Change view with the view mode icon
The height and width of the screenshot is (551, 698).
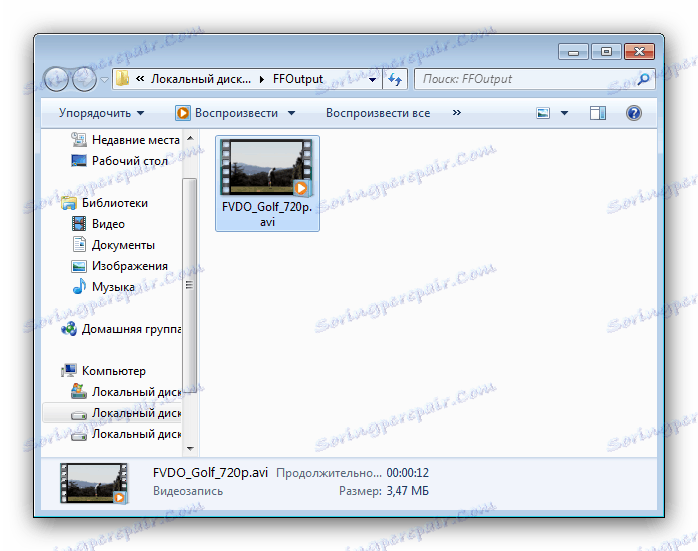[x=543, y=113]
